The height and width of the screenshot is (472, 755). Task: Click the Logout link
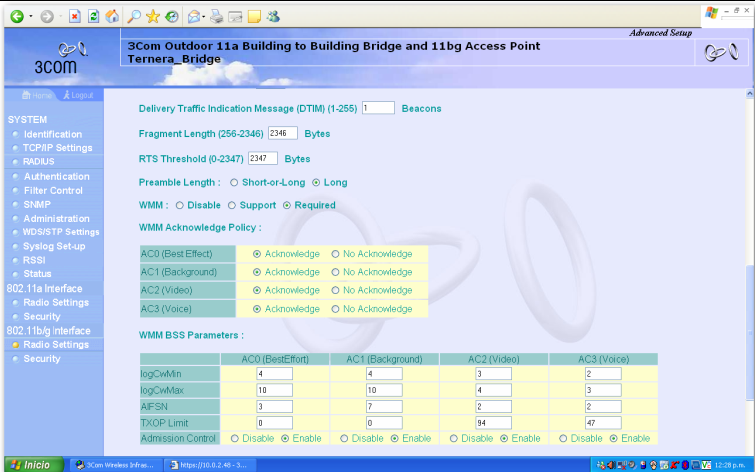75,95
